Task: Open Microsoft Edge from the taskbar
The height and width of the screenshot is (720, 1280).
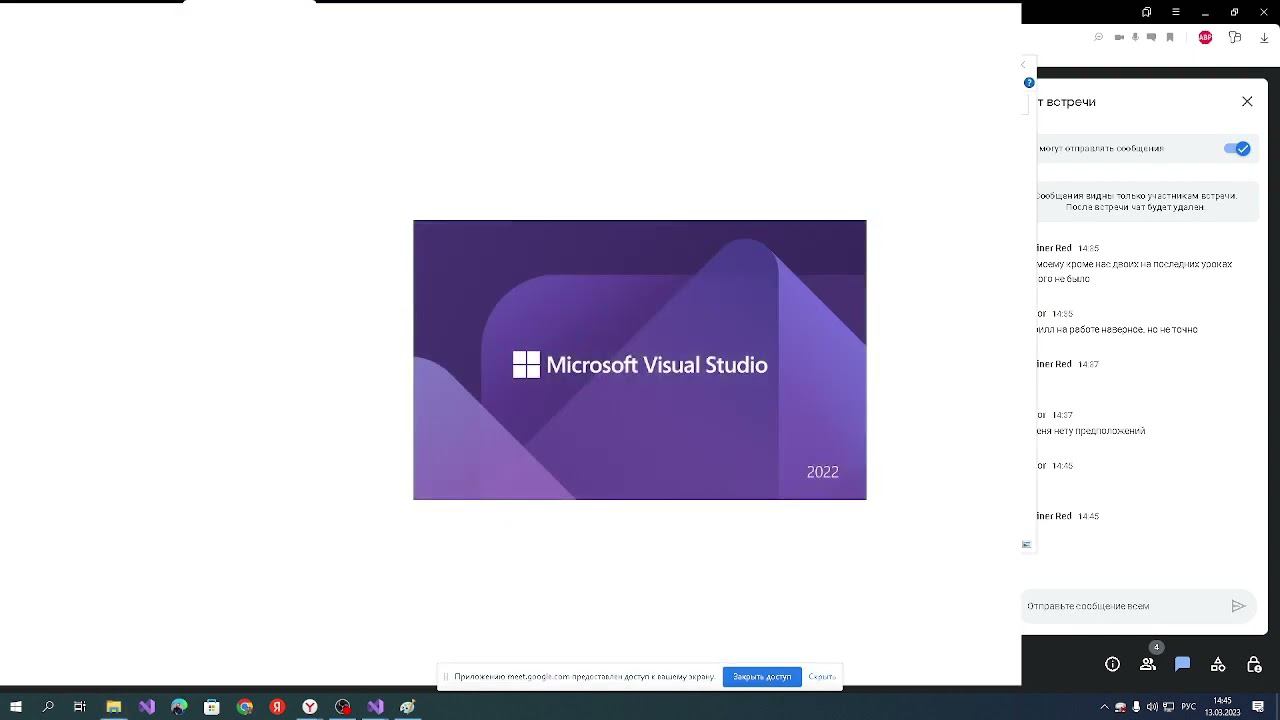Action: [x=179, y=707]
